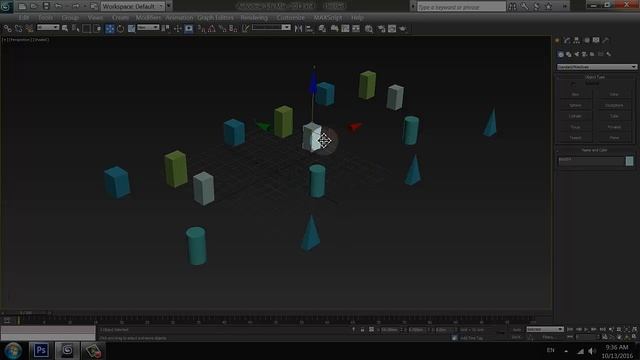
Task: Click the Mirror tool
Action: click(298, 29)
